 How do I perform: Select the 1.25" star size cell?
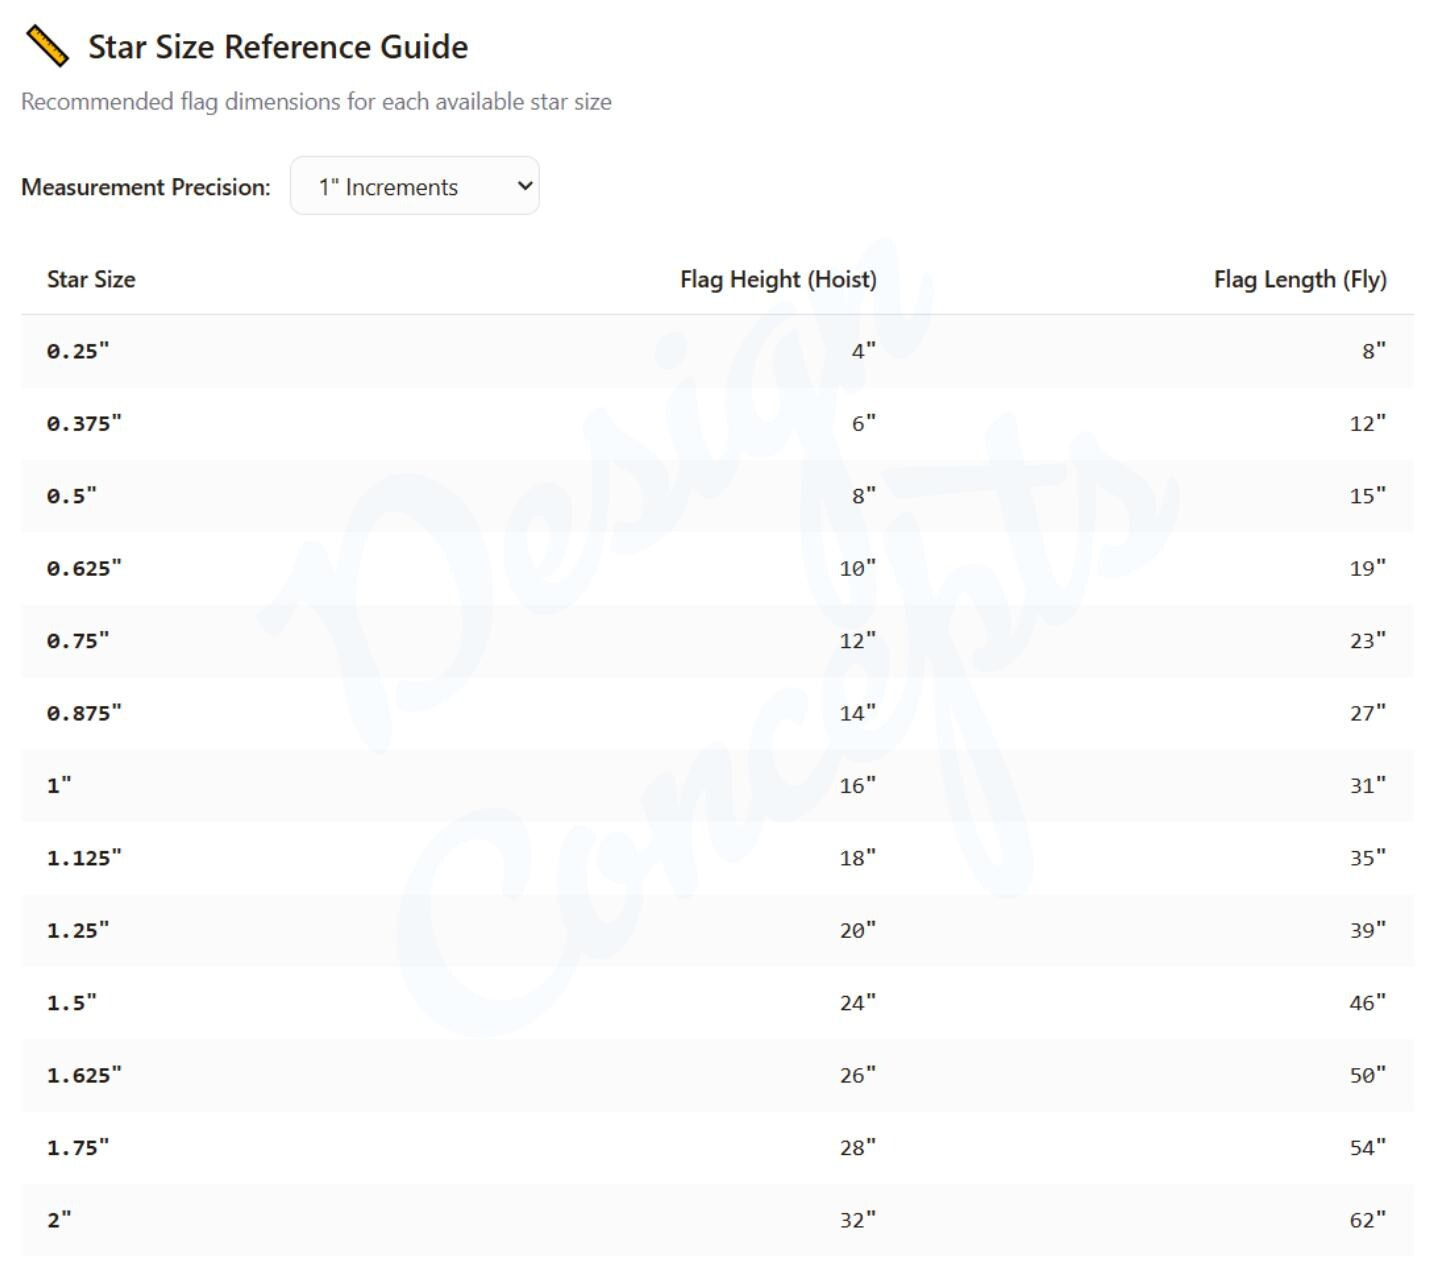(78, 930)
